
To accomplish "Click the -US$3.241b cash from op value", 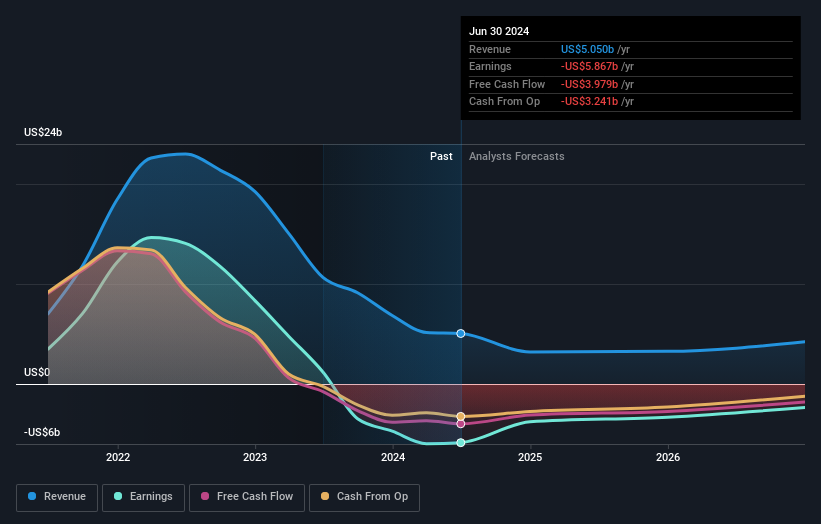I will click(590, 102).
